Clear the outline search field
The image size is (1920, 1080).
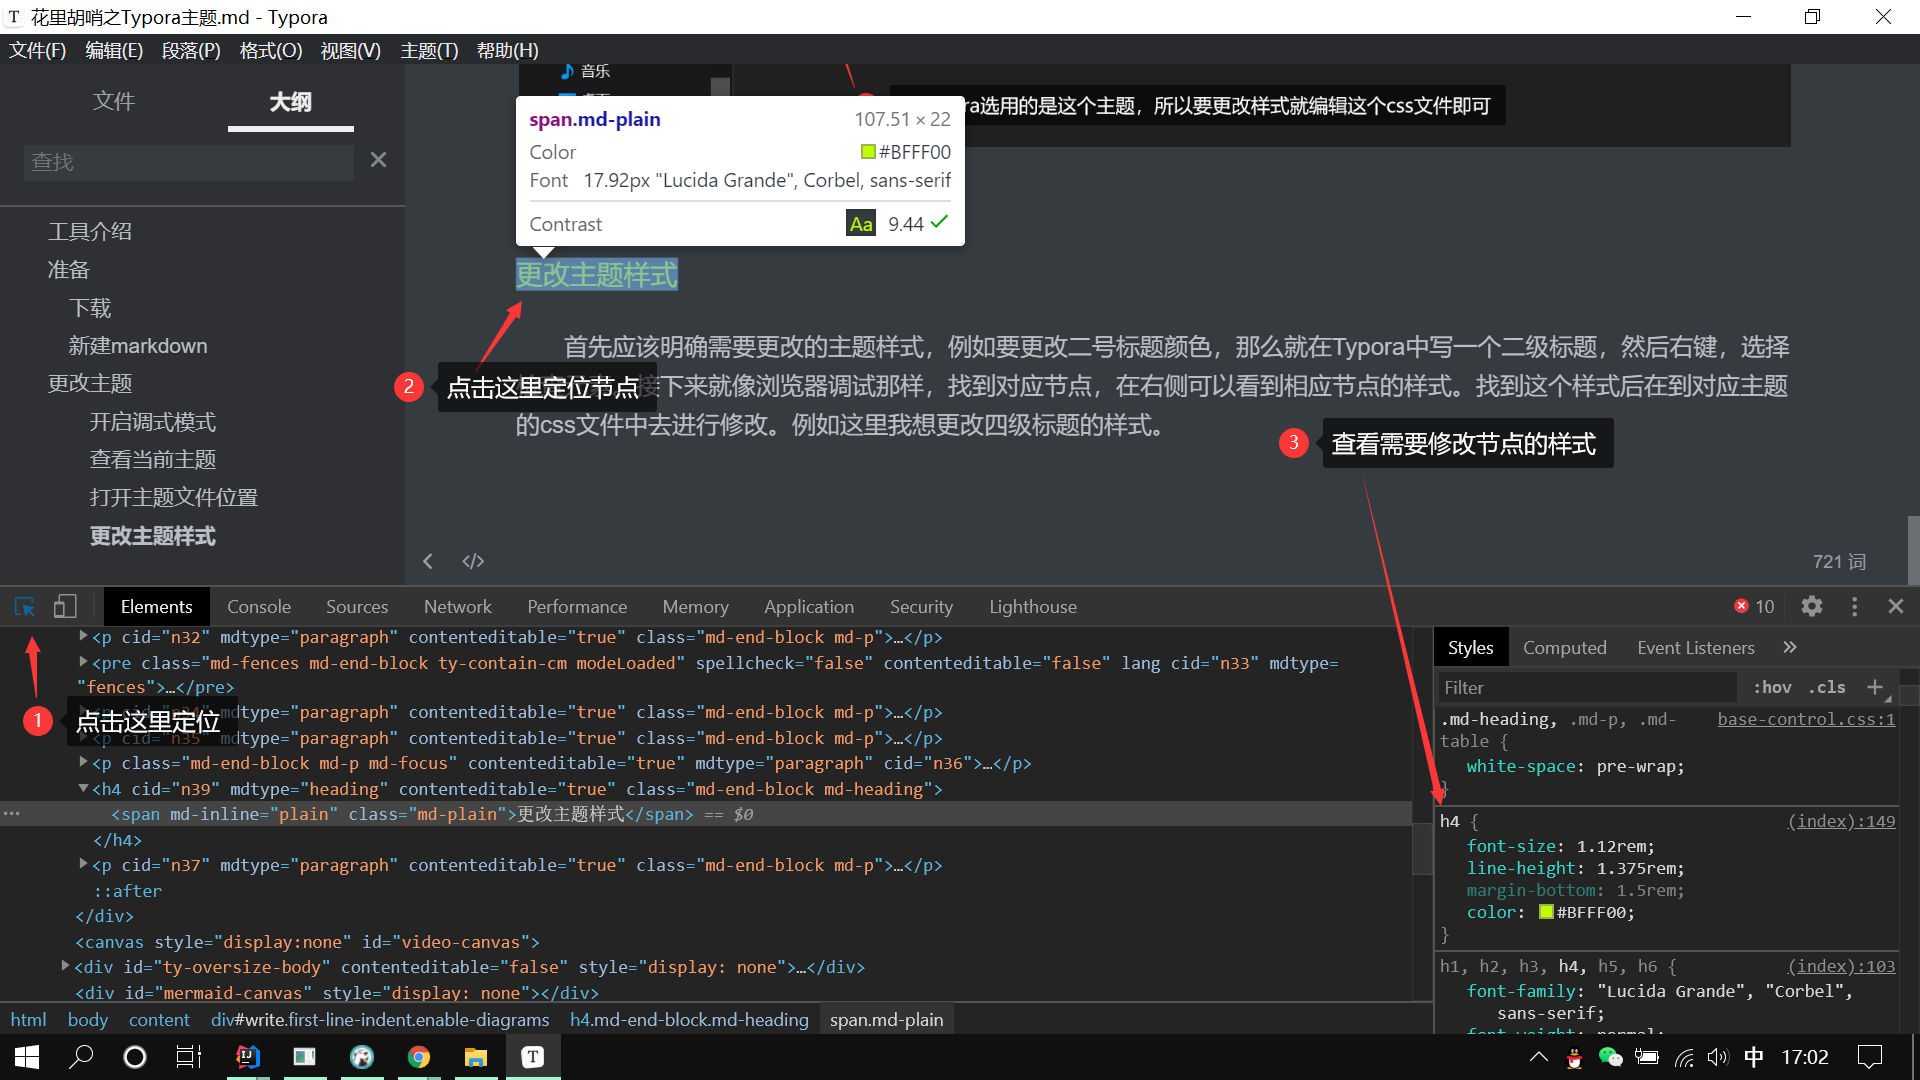378,160
